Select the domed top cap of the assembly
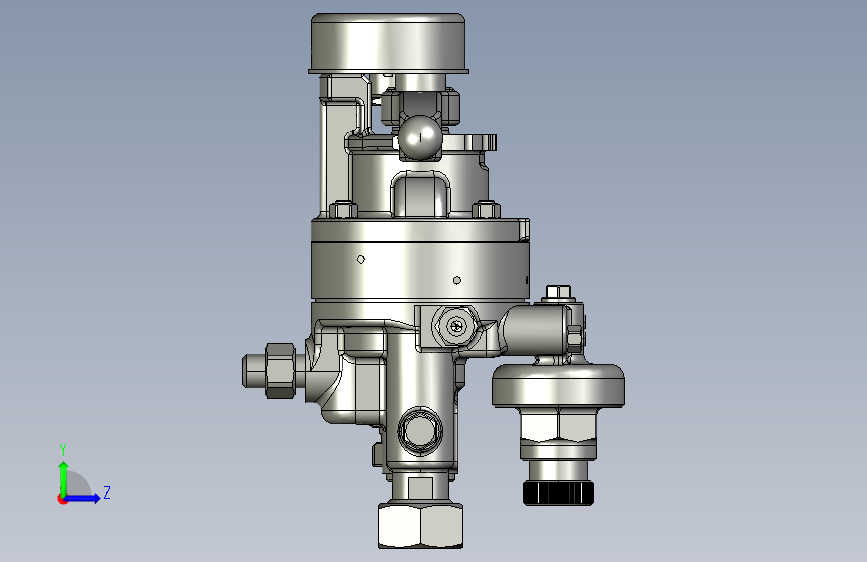The height and width of the screenshot is (562, 867). 388,43
